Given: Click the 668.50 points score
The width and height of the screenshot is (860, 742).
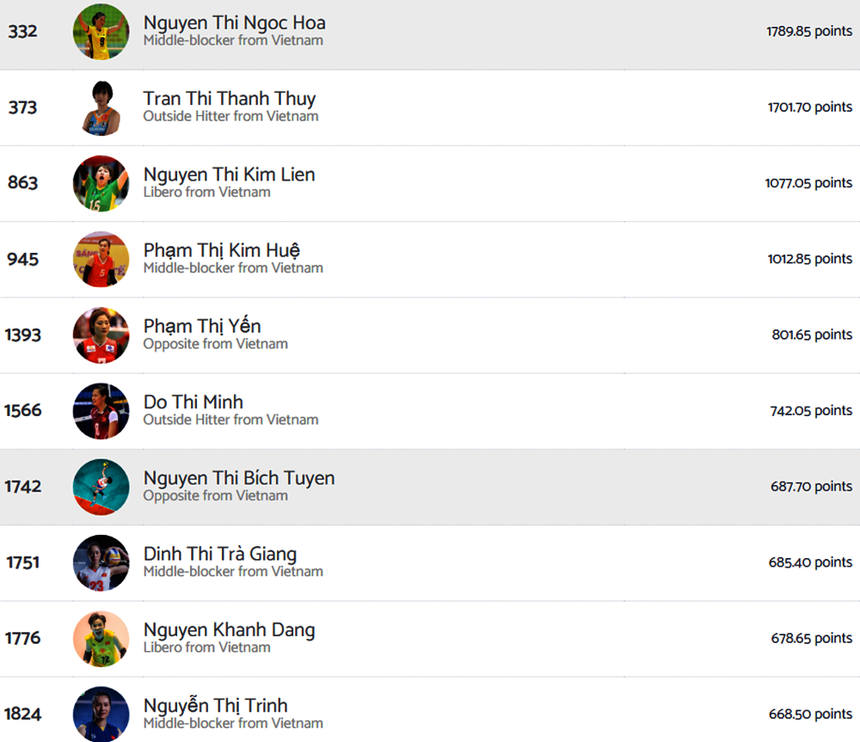Looking at the screenshot, I should (x=810, y=714).
